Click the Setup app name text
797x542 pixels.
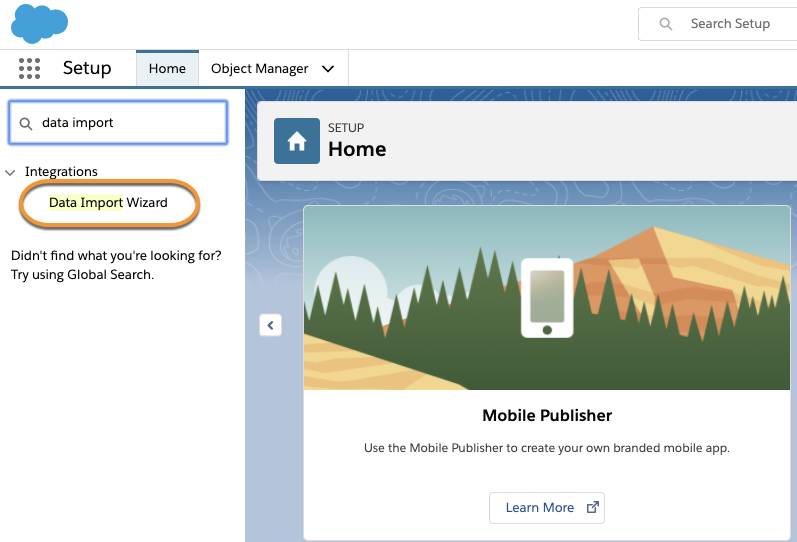(87, 68)
